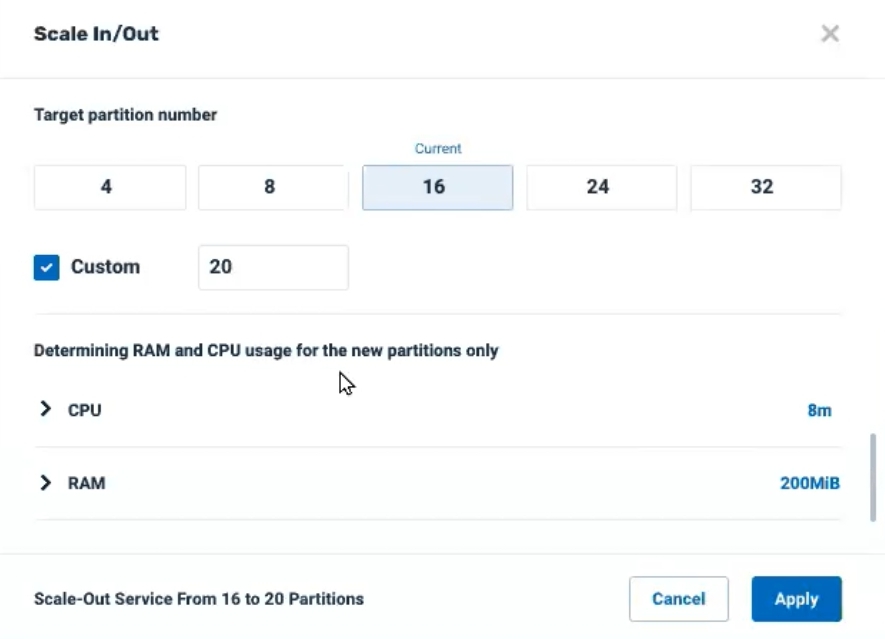This screenshot has width=885, height=639.
Task: Click the 200MiB RAM usage value
Action: pos(810,483)
